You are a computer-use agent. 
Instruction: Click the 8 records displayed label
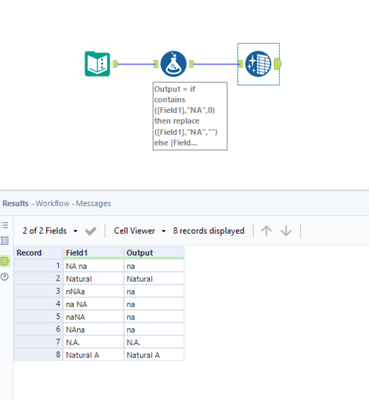click(209, 231)
